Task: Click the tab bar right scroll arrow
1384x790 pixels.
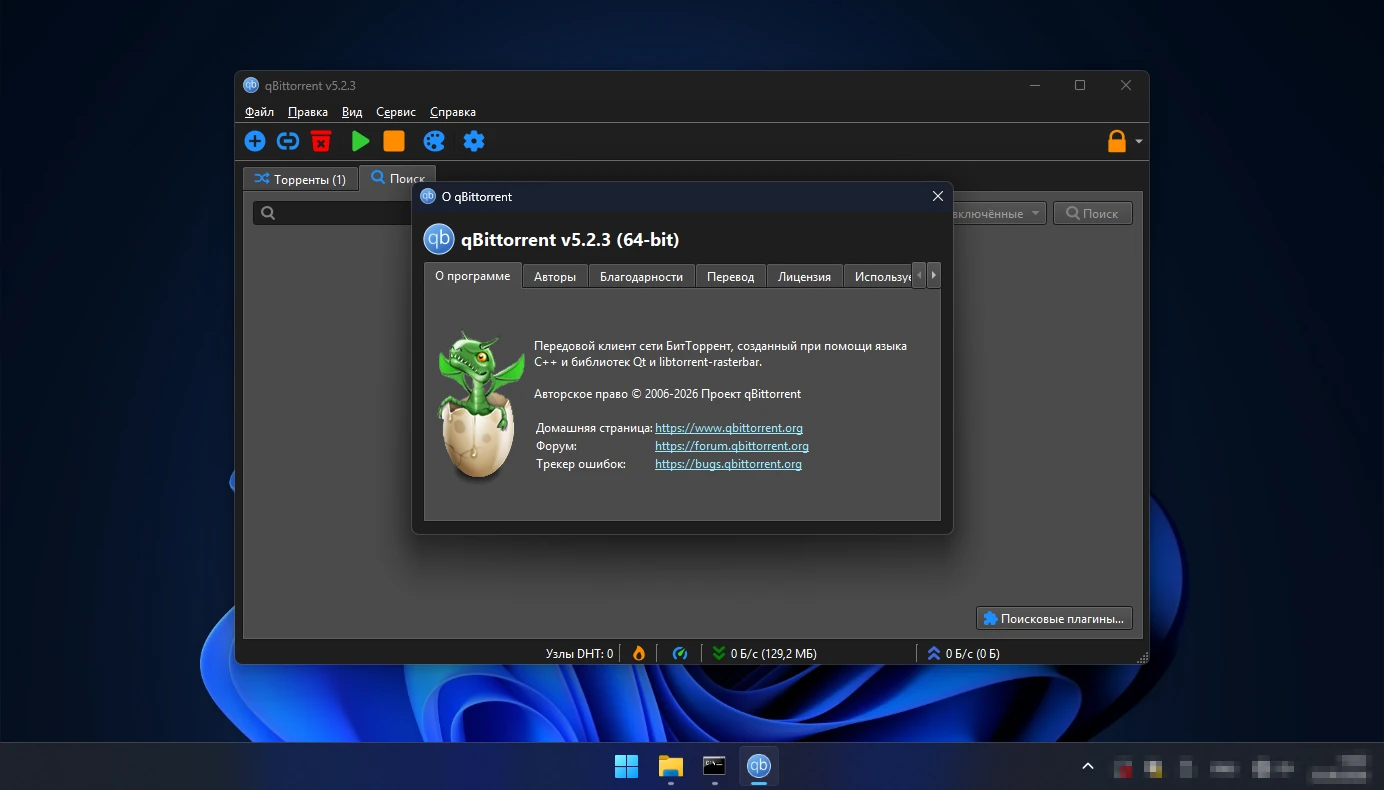Action: coord(934,275)
